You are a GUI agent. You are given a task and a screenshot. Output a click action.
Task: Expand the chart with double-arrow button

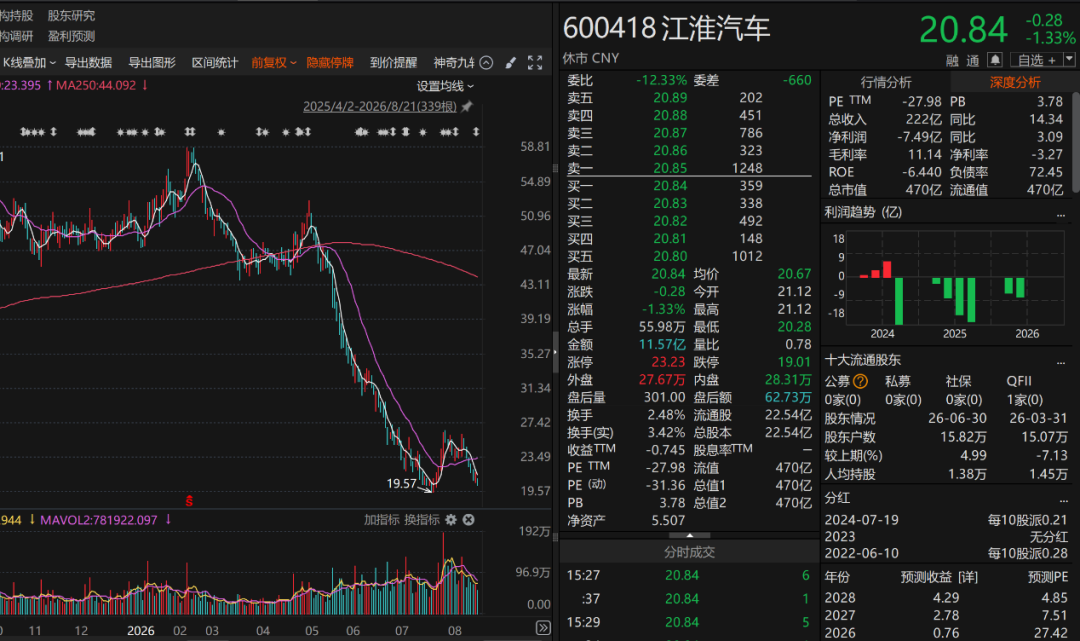click(543, 627)
